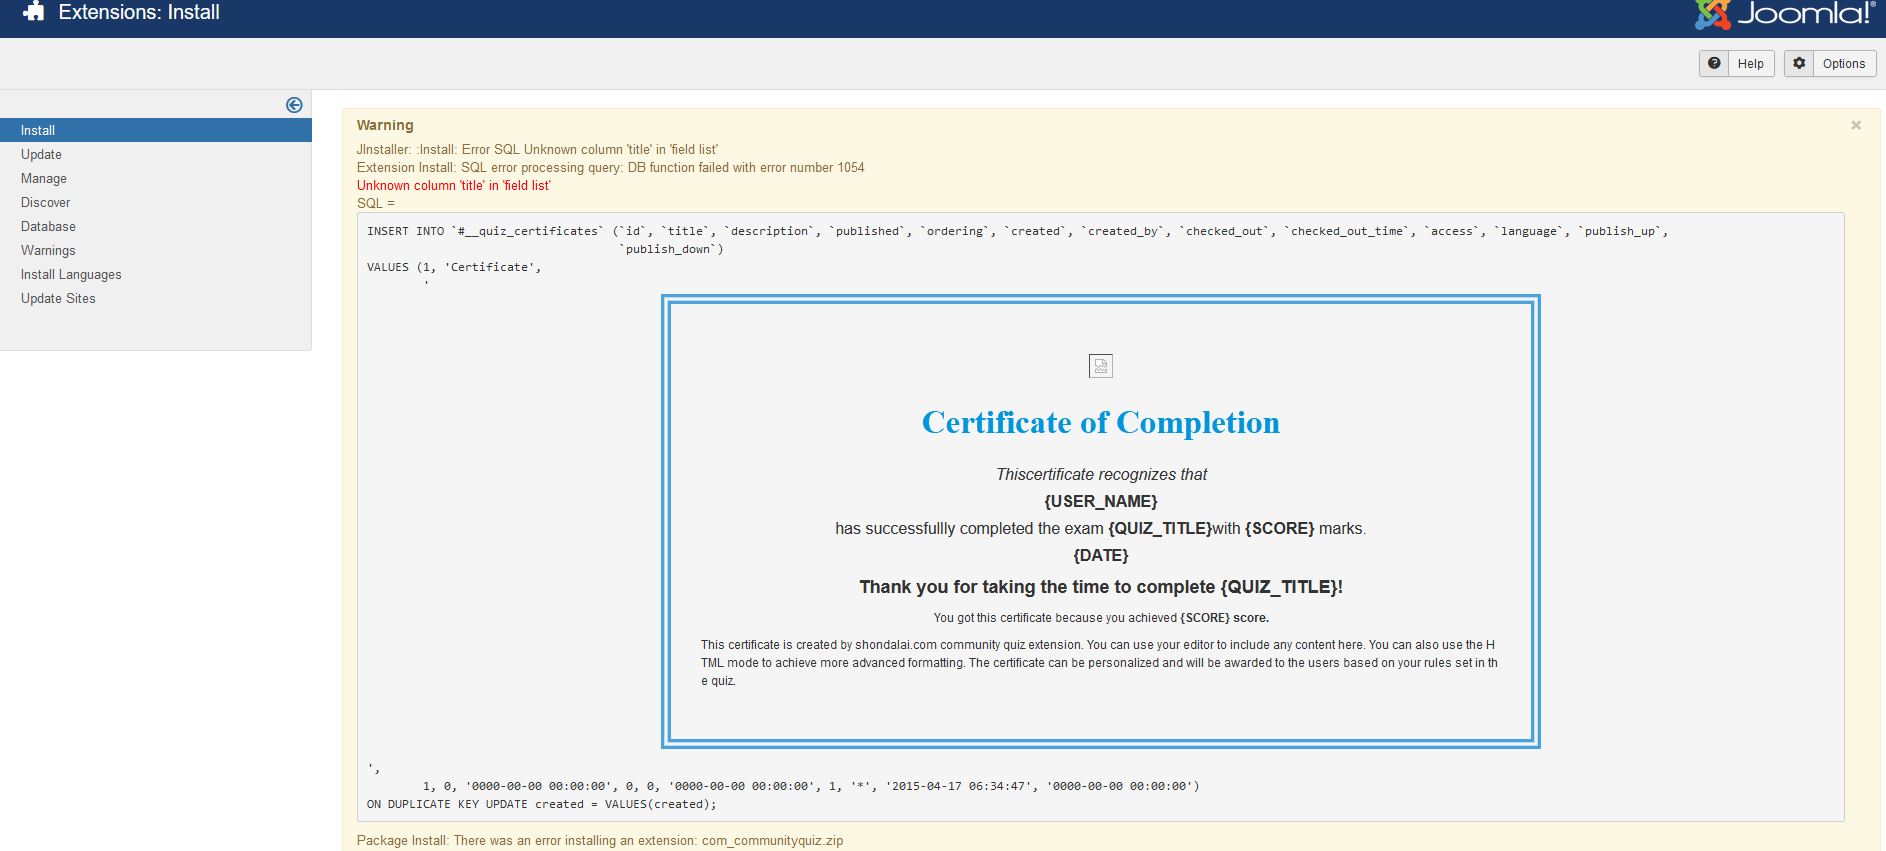Click the 'Package Install' error message line
This screenshot has height=851, width=1886.
(x=599, y=841)
